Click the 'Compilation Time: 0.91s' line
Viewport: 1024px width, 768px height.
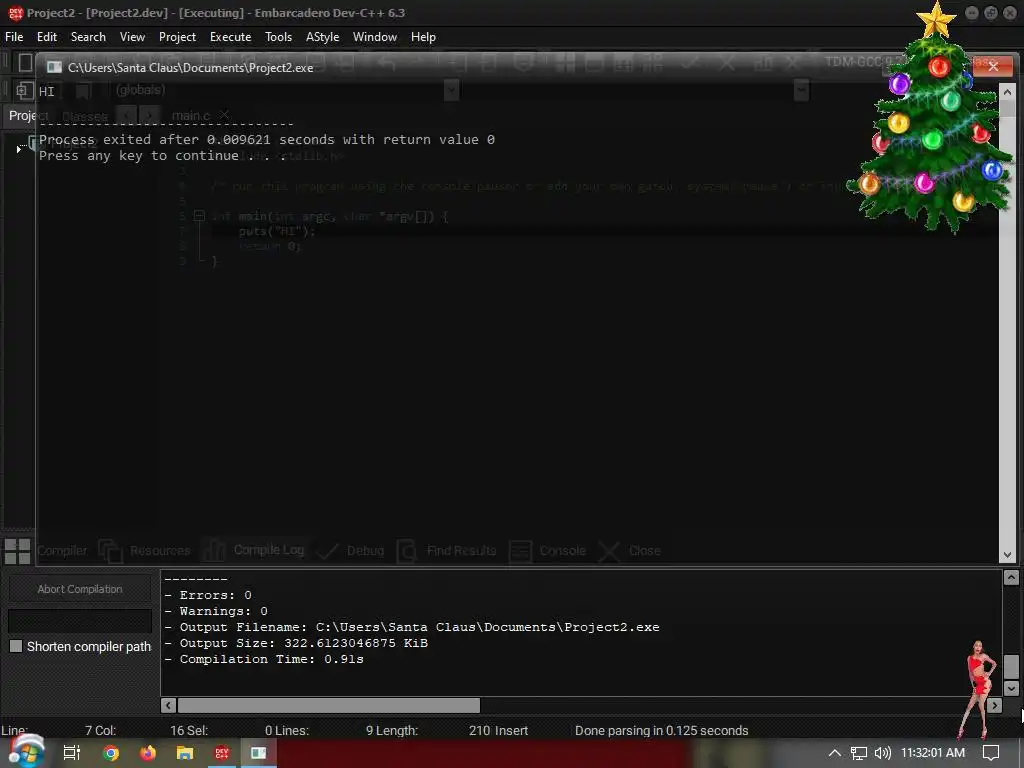point(264,659)
